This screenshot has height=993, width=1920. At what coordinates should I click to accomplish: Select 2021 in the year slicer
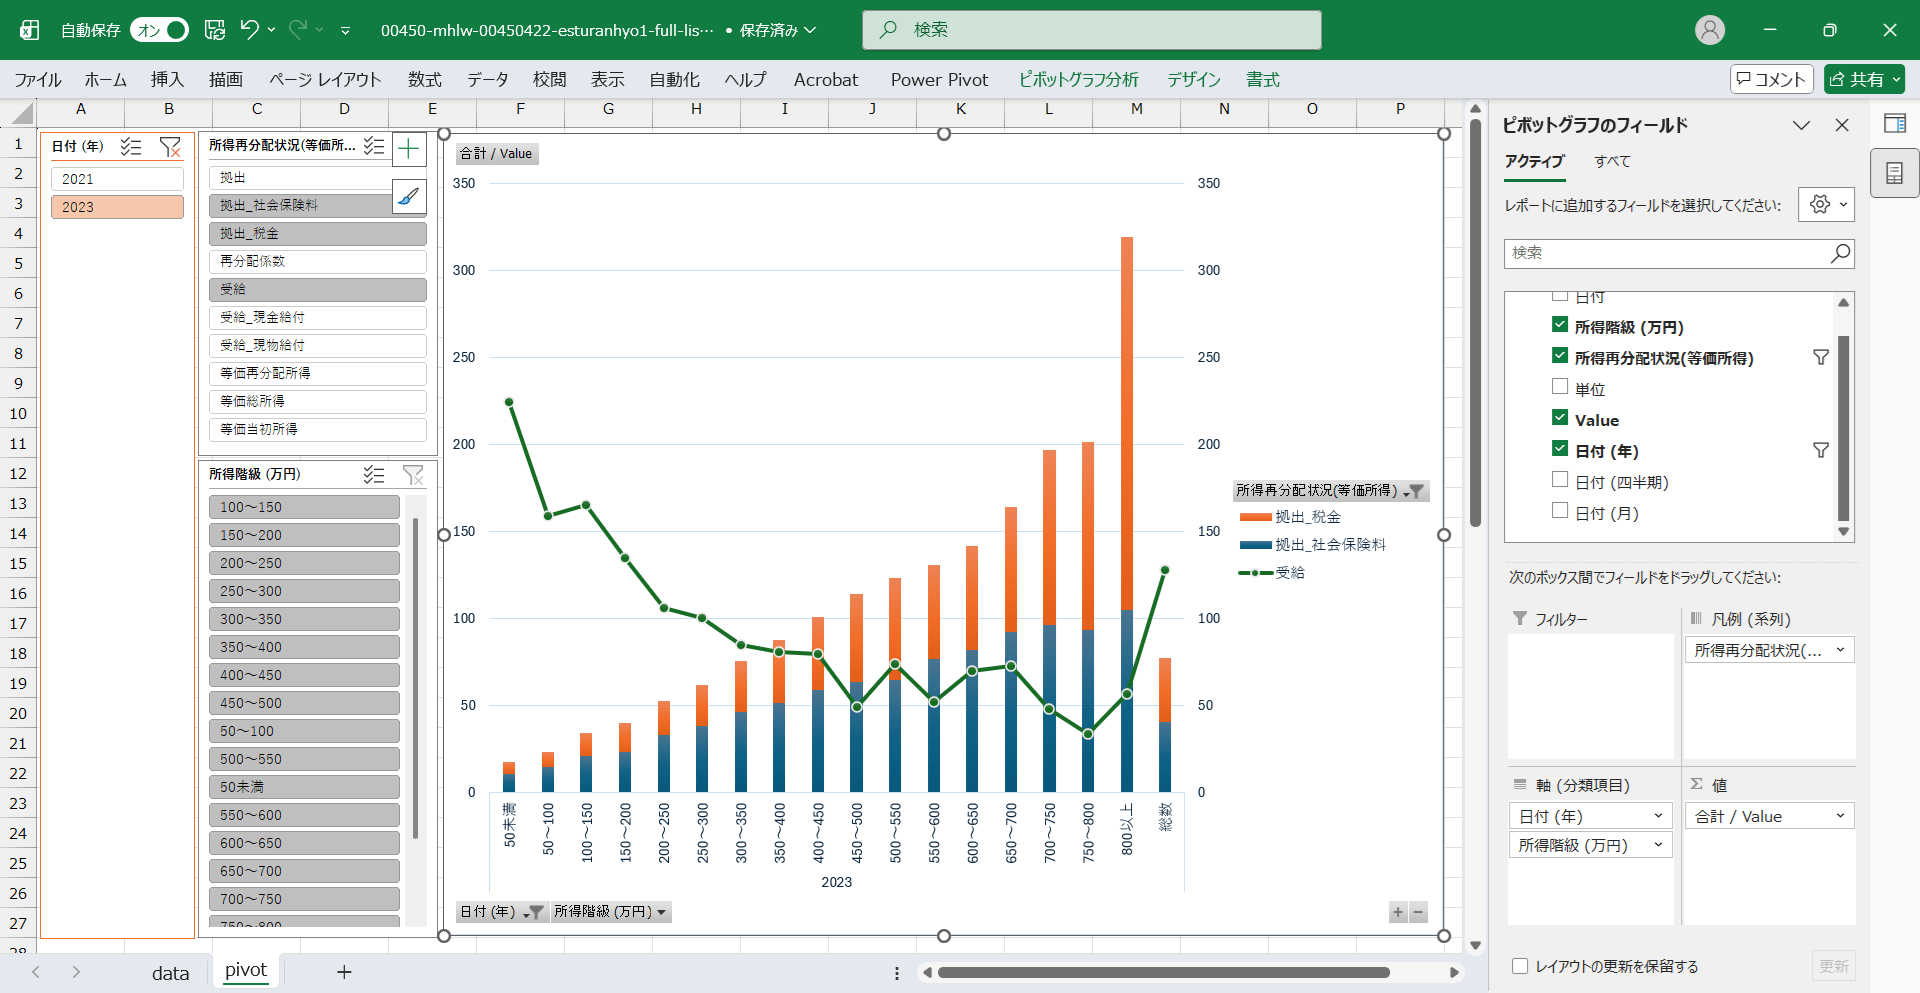[x=117, y=179]
